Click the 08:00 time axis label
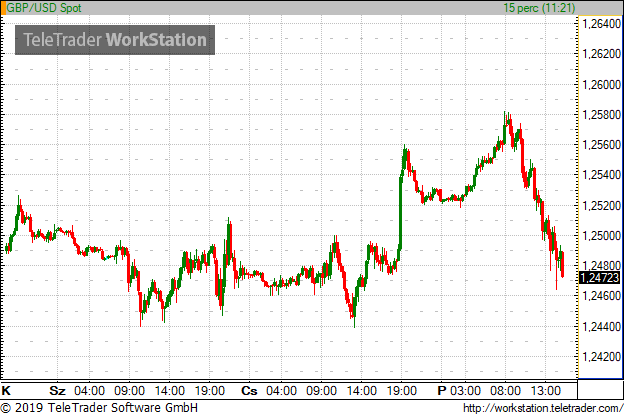 point(505,391)
